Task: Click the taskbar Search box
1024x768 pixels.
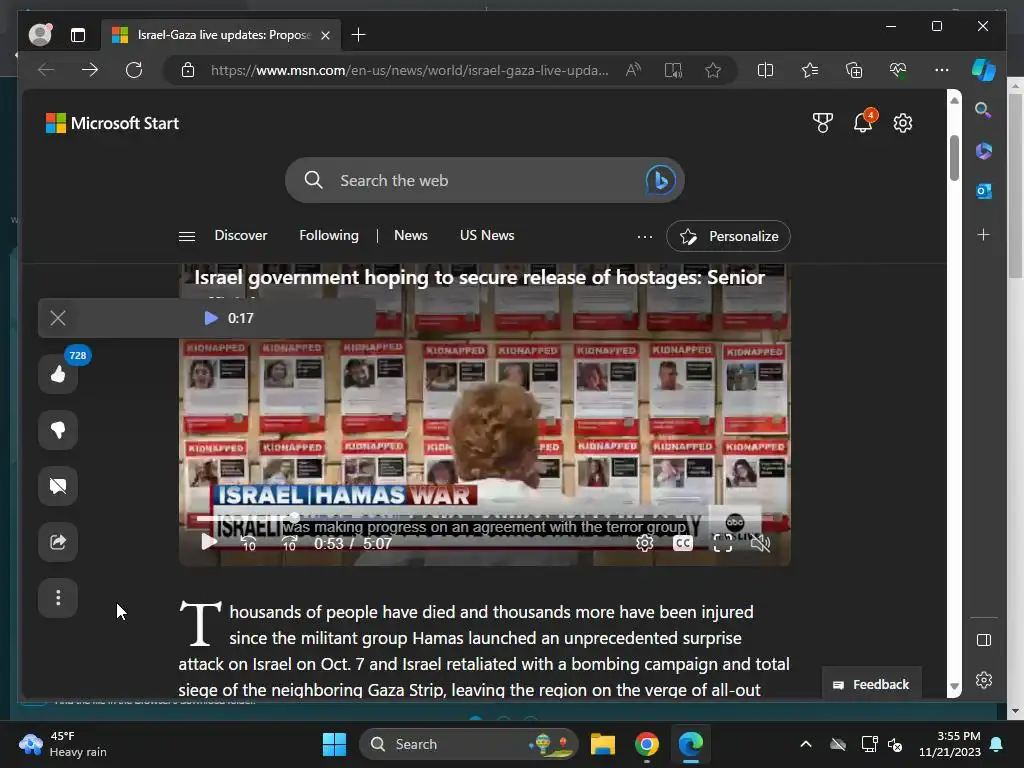Action: pos(469,744)
